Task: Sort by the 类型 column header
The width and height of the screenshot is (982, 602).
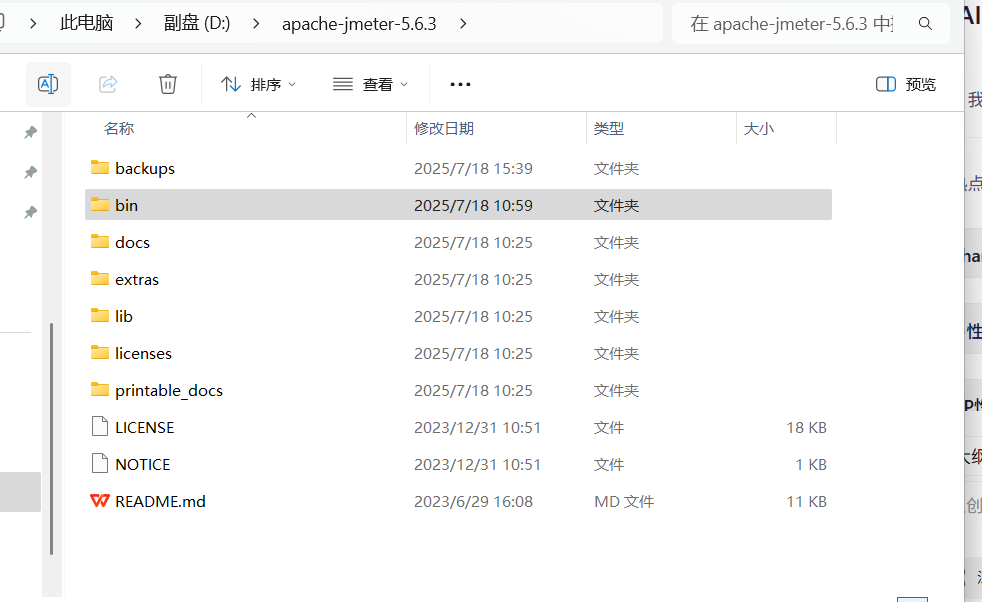Action: point(609,128)
